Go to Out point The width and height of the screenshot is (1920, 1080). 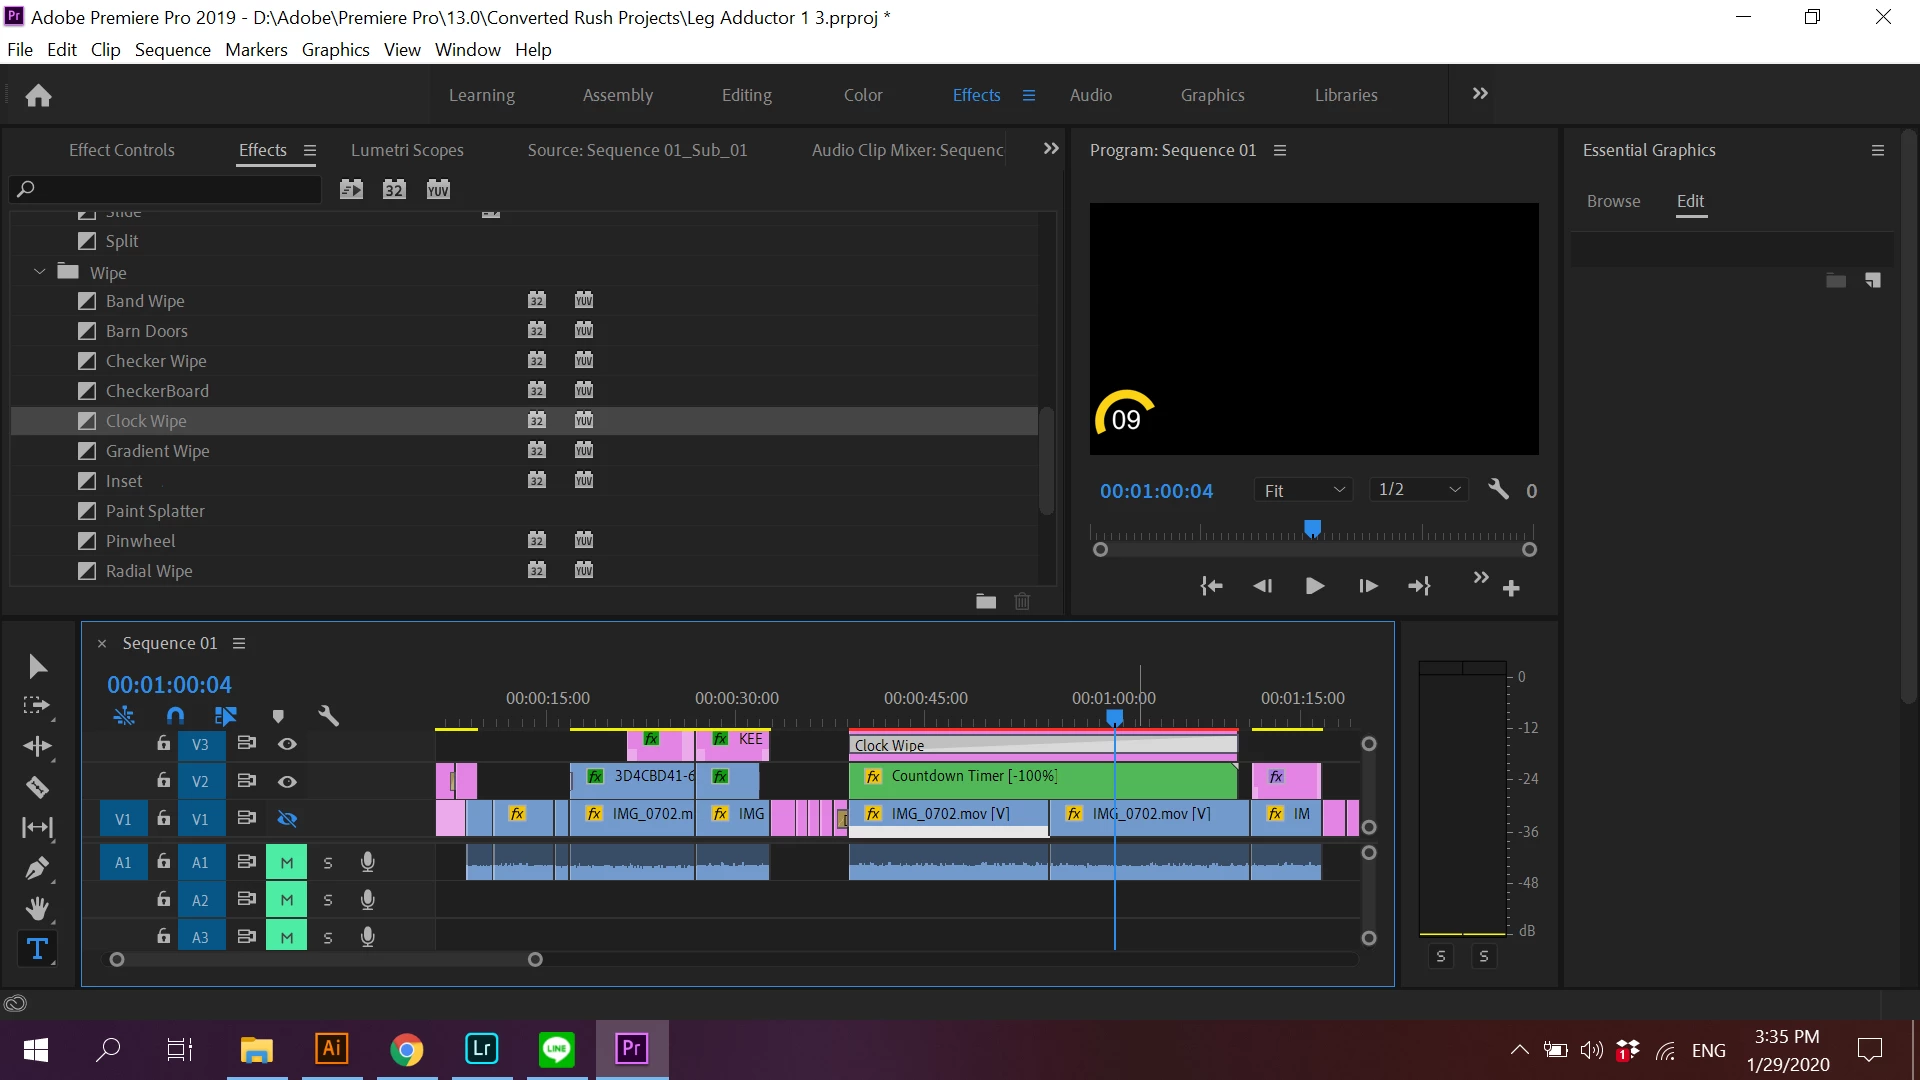[x=1420, y=586]
